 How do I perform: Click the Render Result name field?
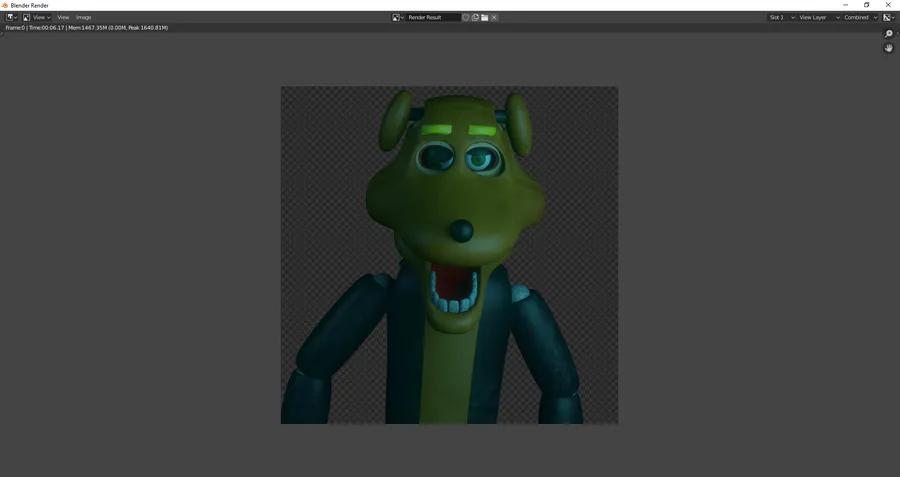coord(433,17)
